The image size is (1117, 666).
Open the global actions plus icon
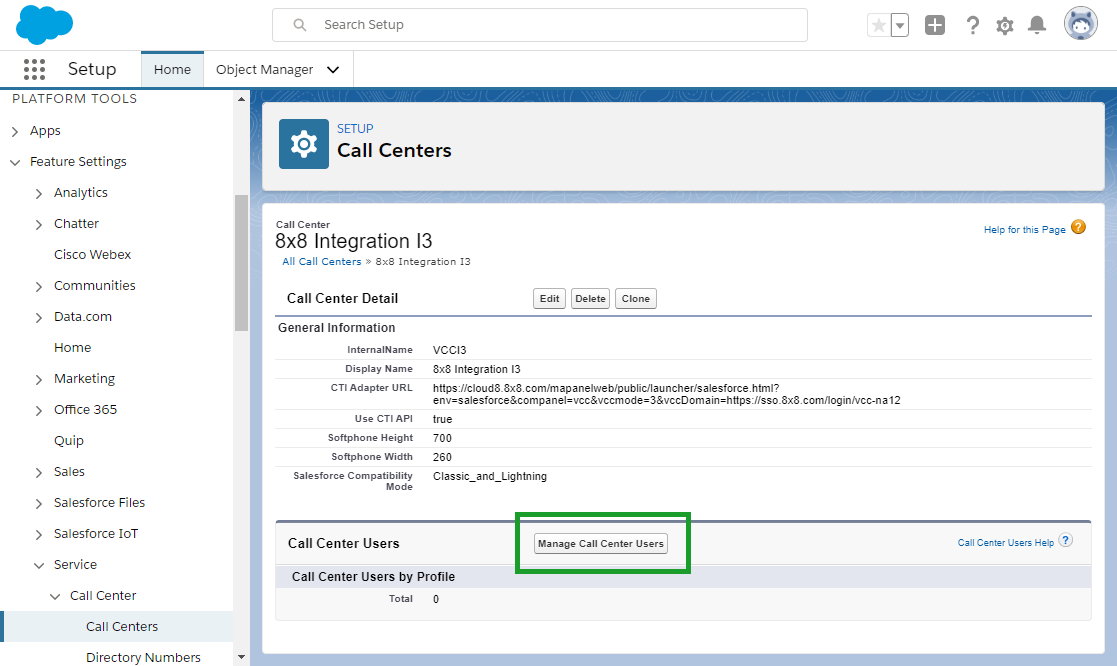click(x=935, y=25)
